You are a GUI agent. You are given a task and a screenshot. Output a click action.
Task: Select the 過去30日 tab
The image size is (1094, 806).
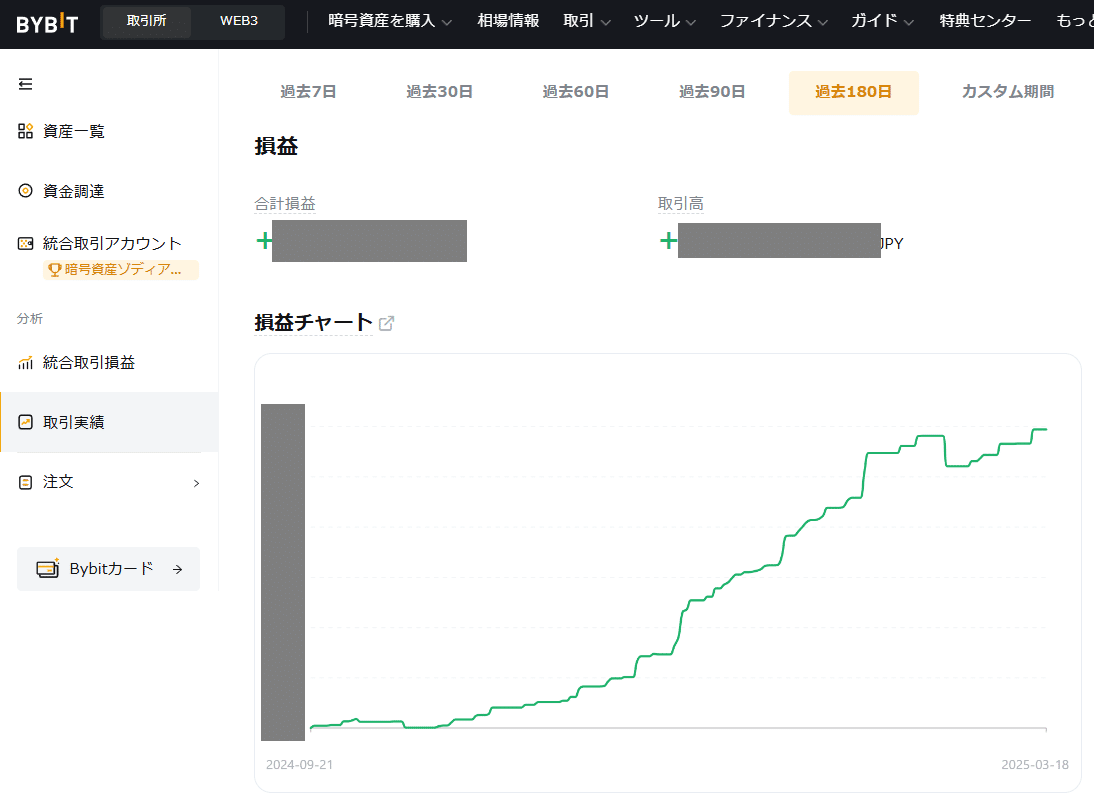[439, 92]
